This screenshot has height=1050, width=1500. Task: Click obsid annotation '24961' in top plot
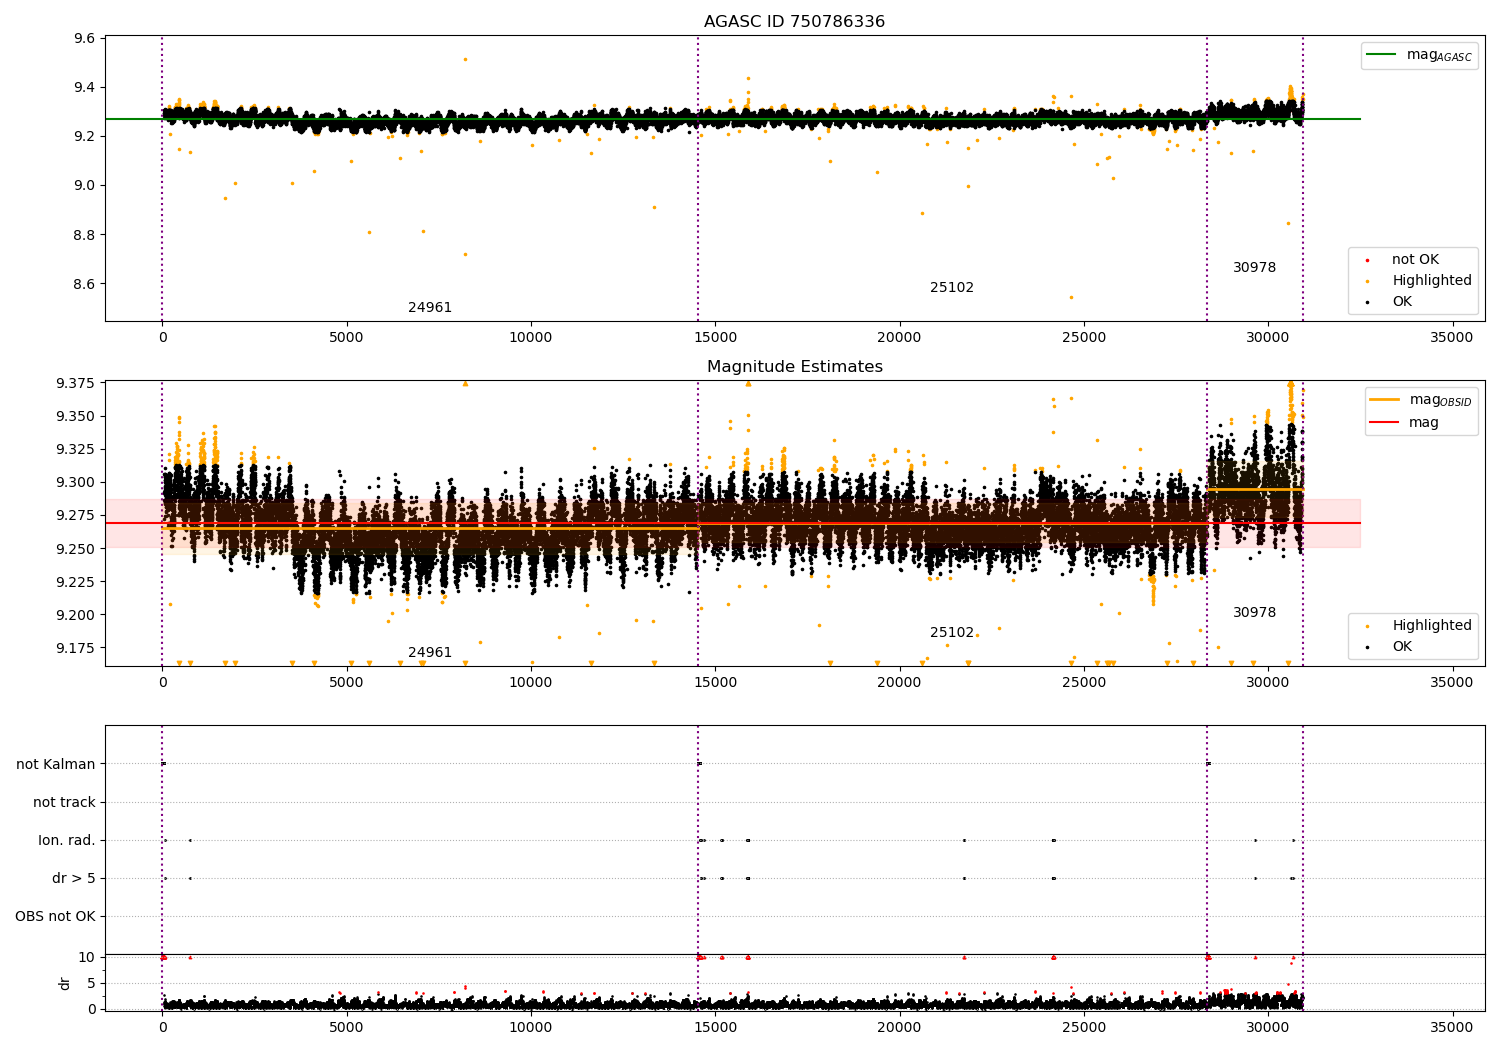coord(430,308)
